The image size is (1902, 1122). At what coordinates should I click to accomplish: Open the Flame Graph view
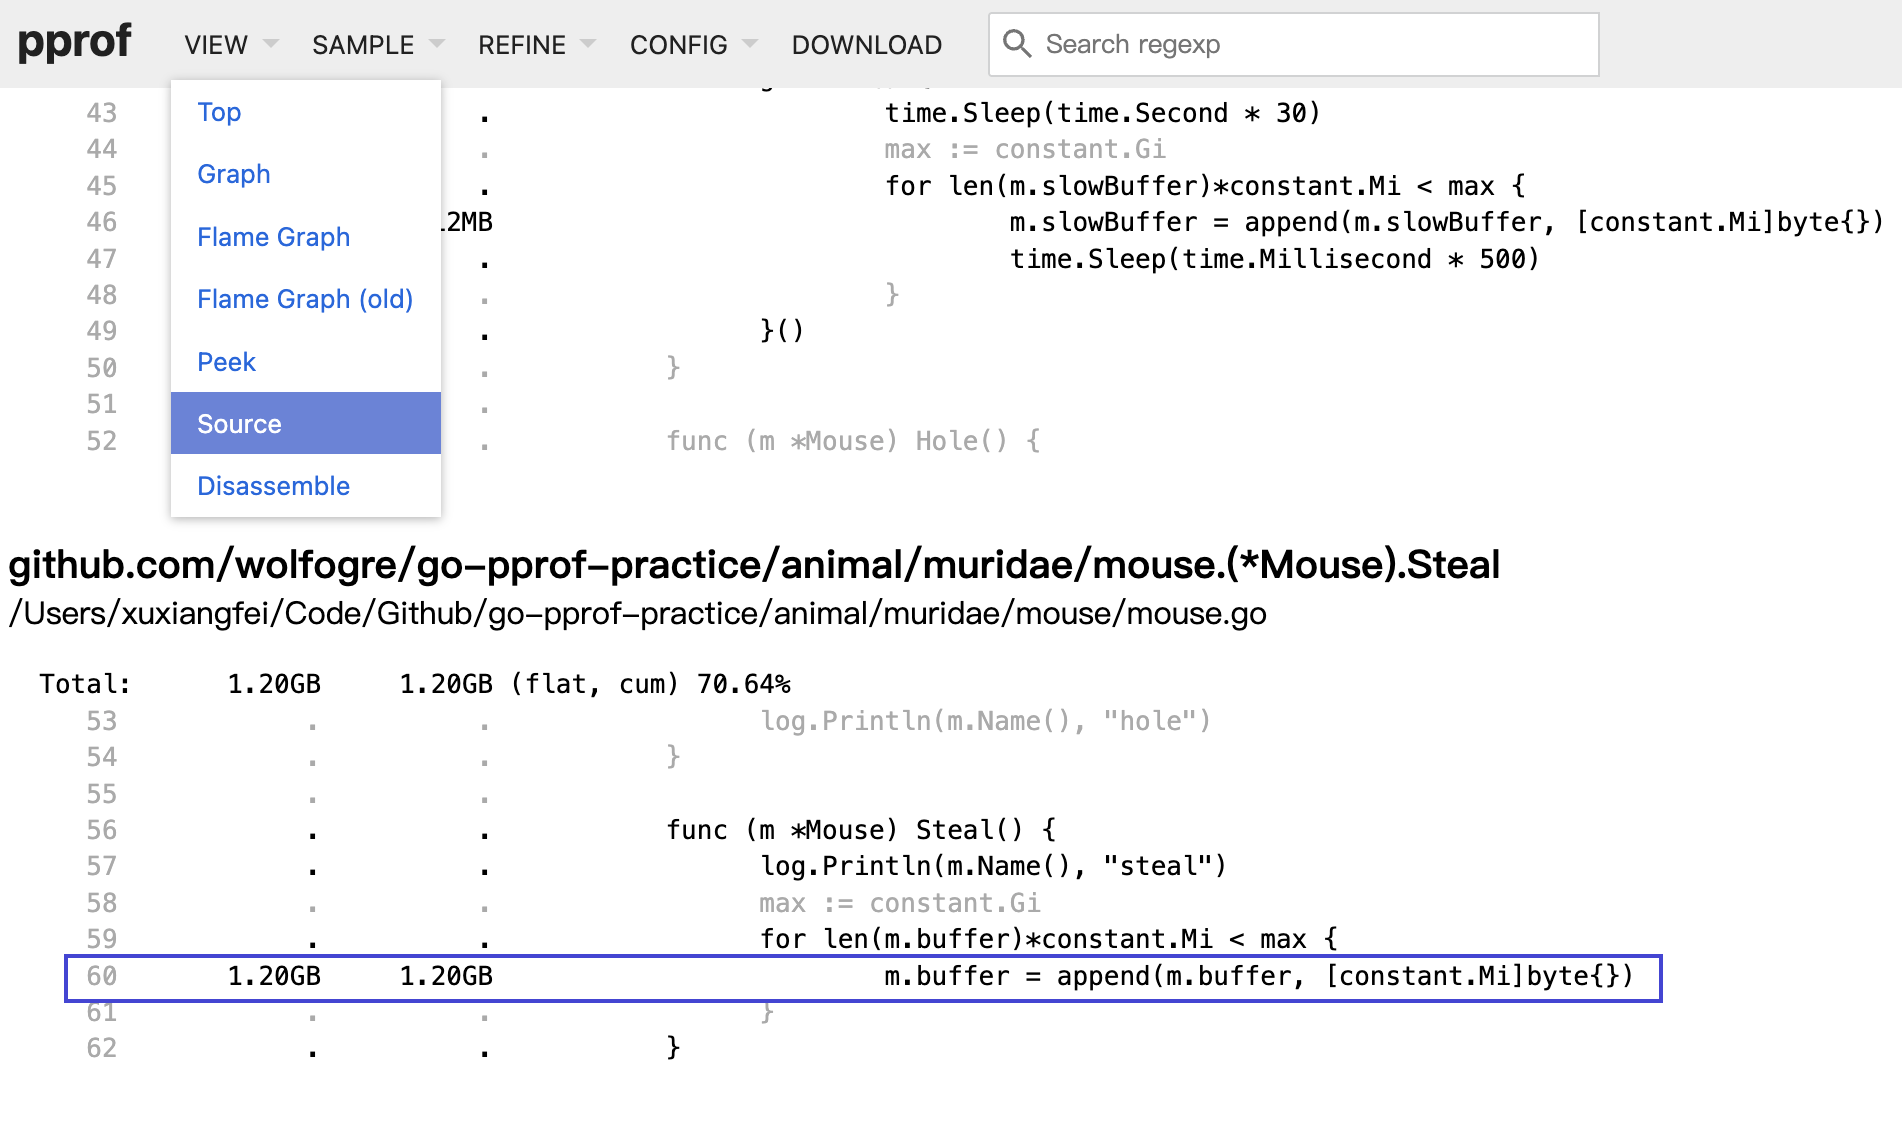273,237
